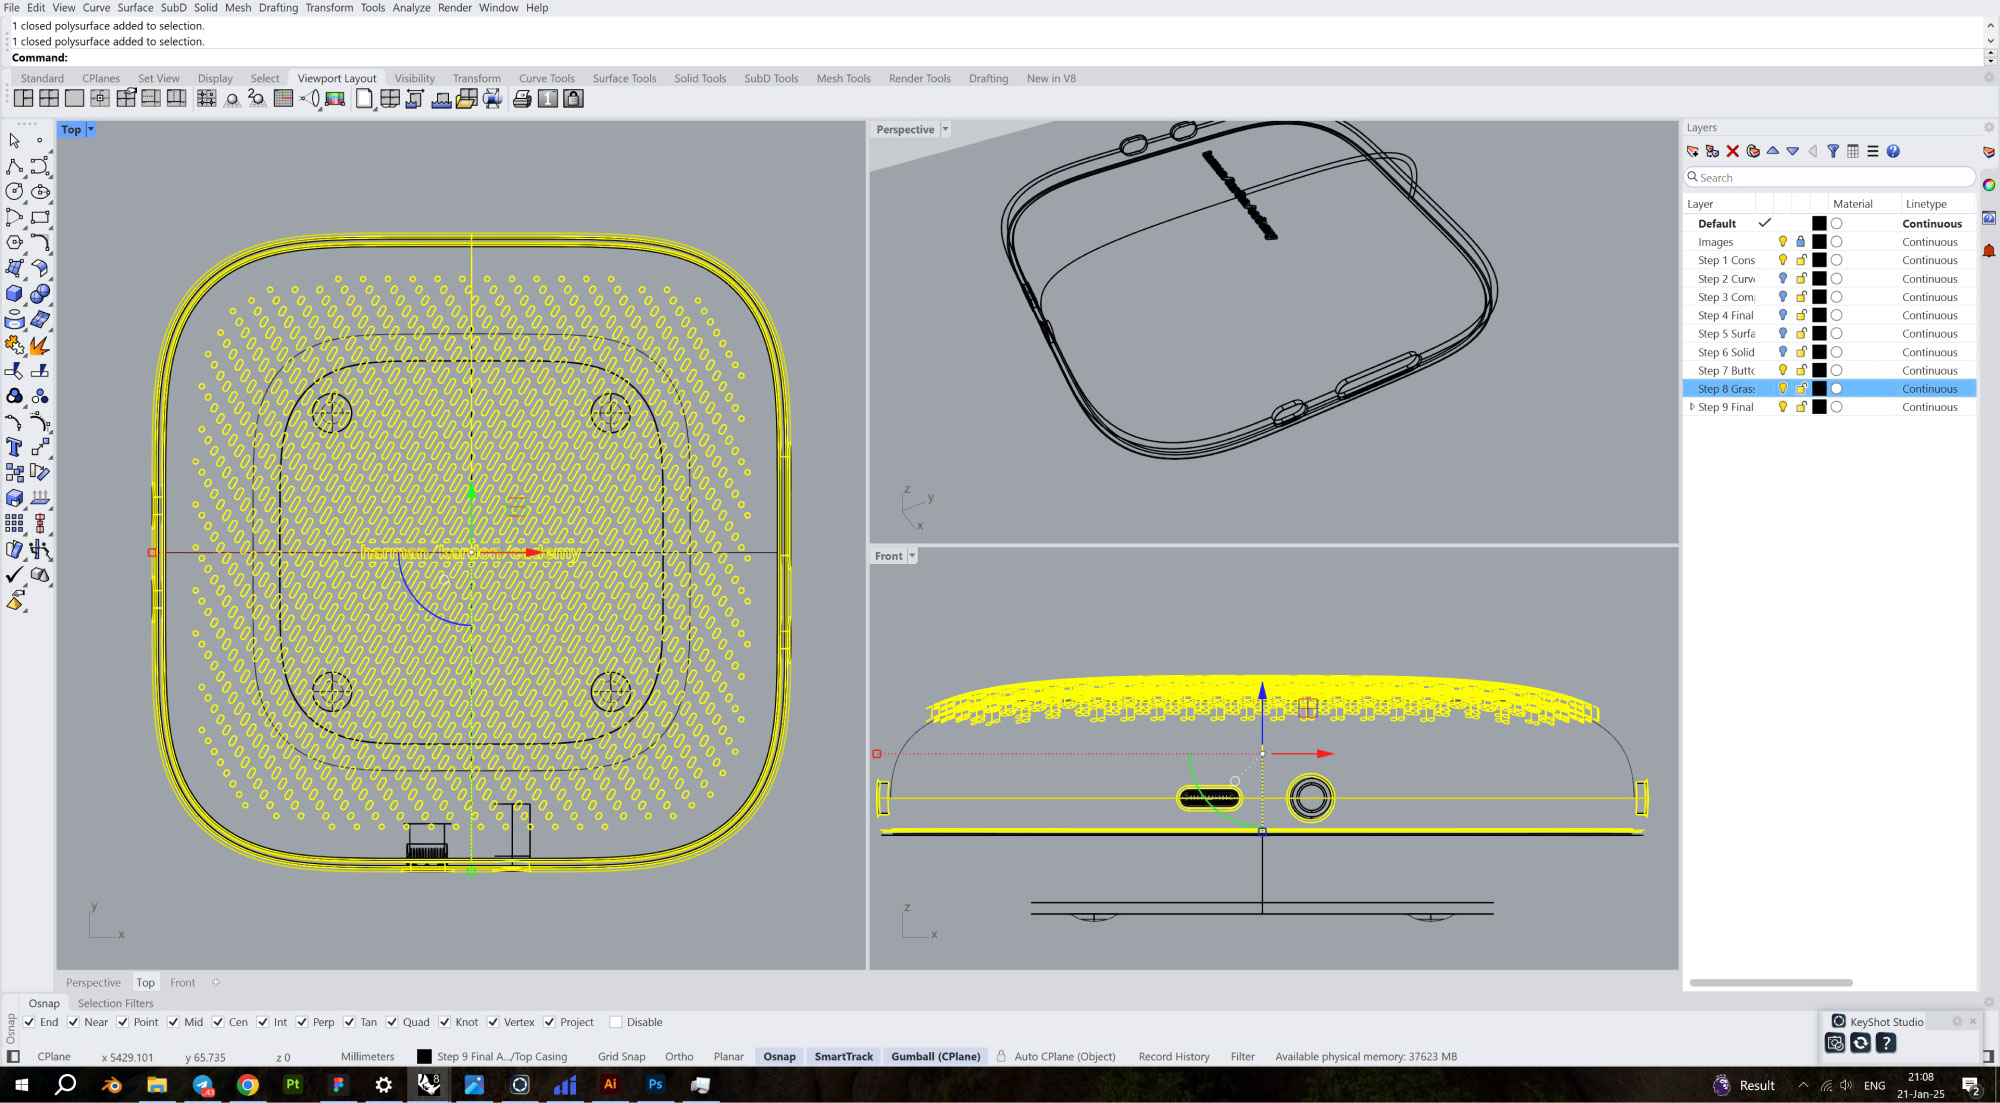This screenshot has height=1103, width=2000.
Task: Click Step 7 layer color swatch
Action: point(1819,371)
